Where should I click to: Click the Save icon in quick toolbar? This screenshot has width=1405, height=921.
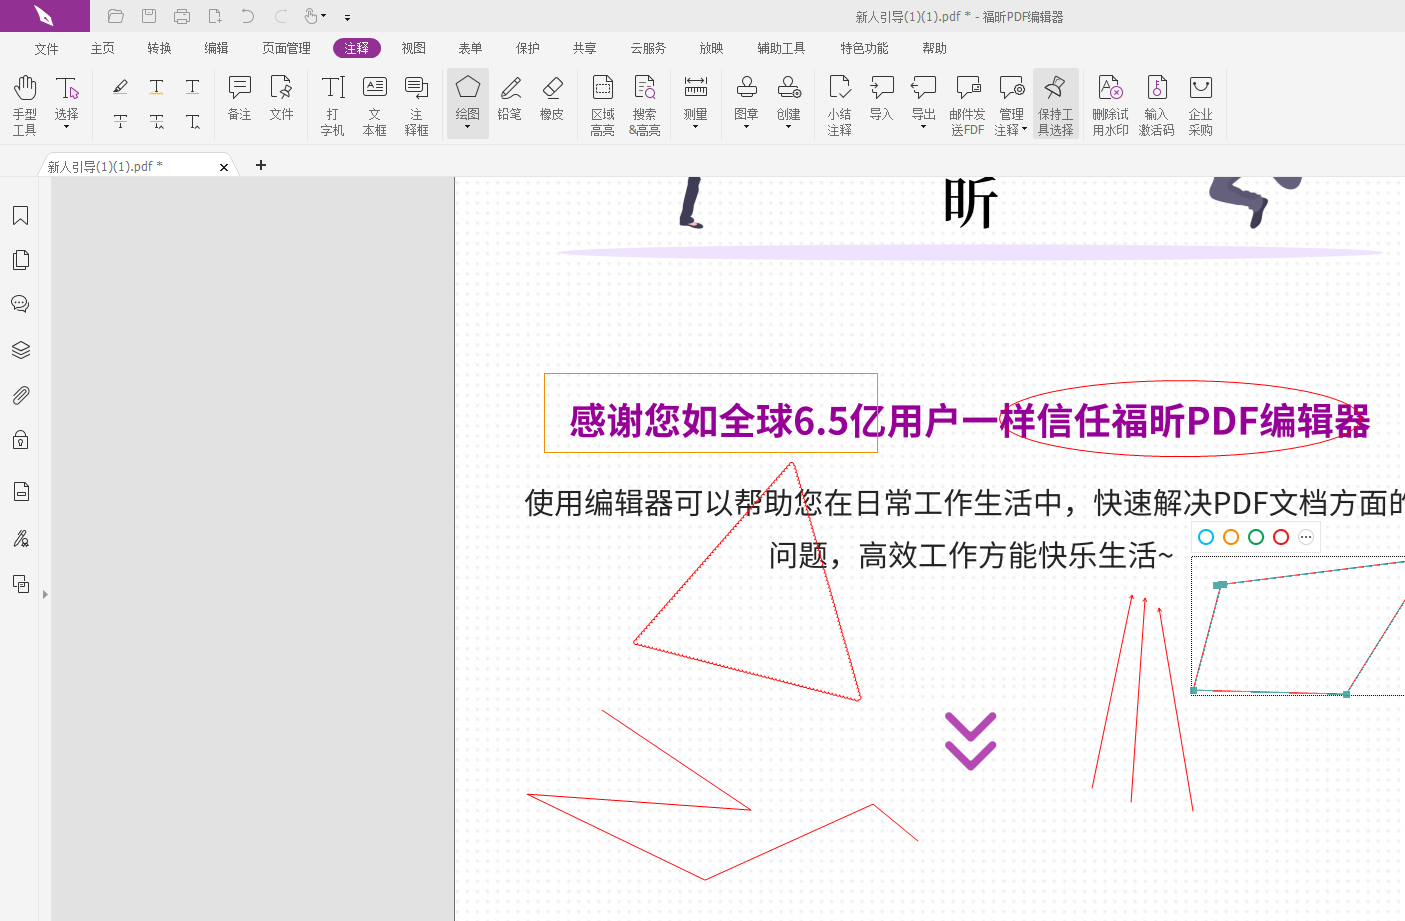(x=149, y=16)
